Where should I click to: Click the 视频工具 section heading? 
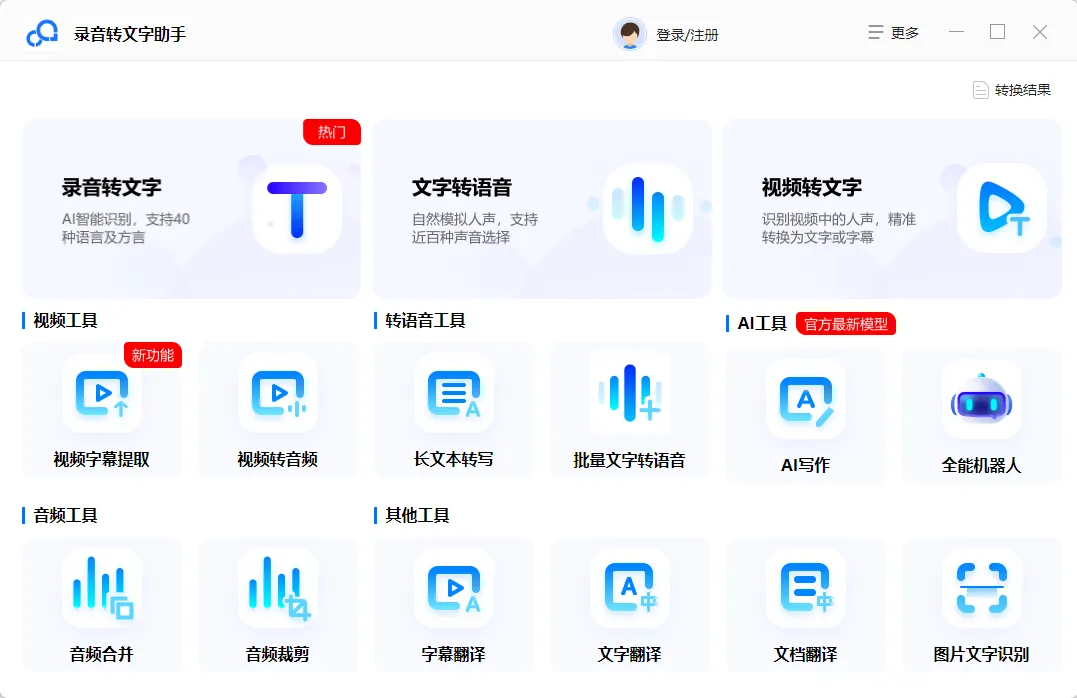point(65,320)
